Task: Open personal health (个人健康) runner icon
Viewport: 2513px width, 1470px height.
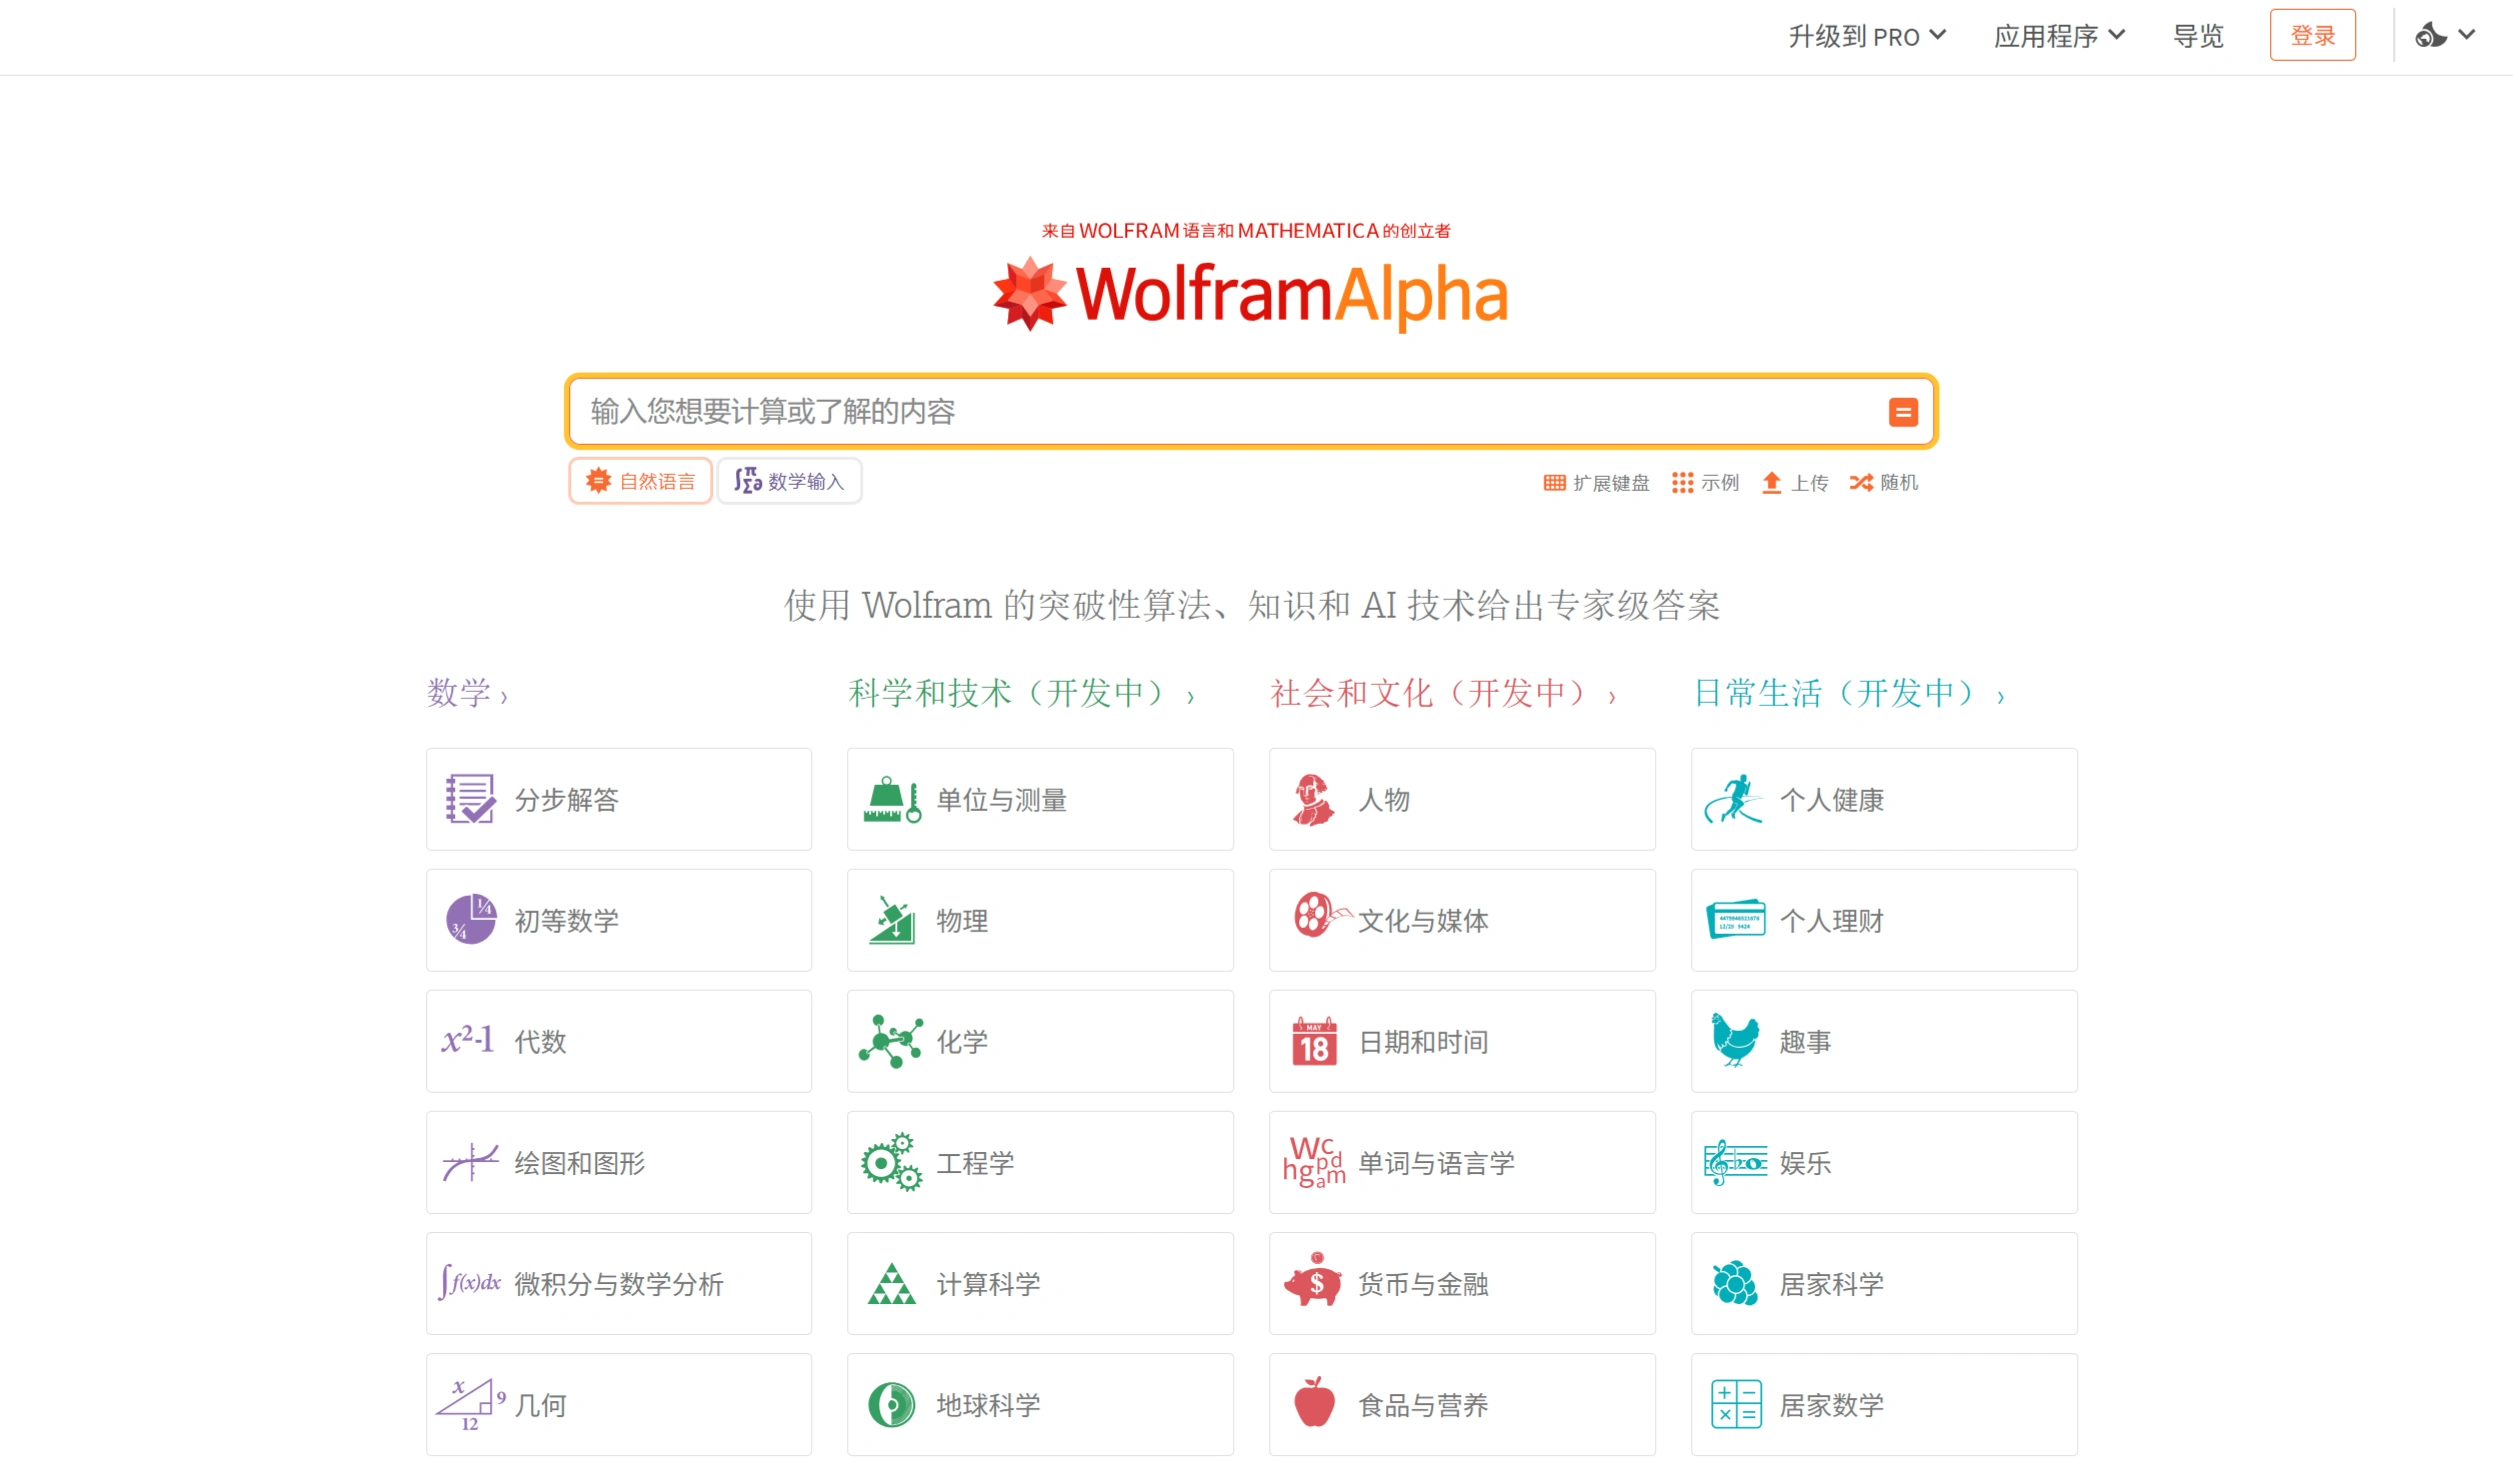Action: pyautogui.click(x=1734, y=799)
